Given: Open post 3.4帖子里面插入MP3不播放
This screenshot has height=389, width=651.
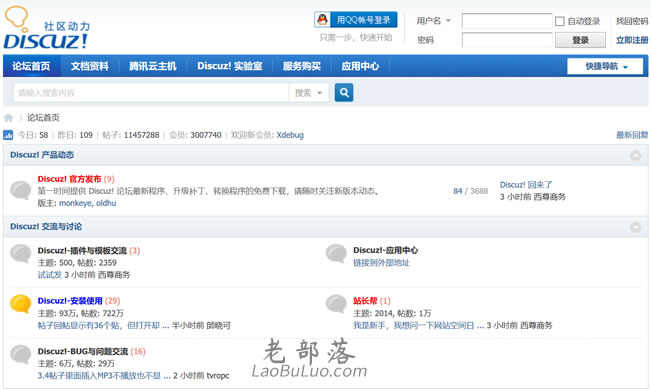Looking at the screenshot, I should coord(99,376).
